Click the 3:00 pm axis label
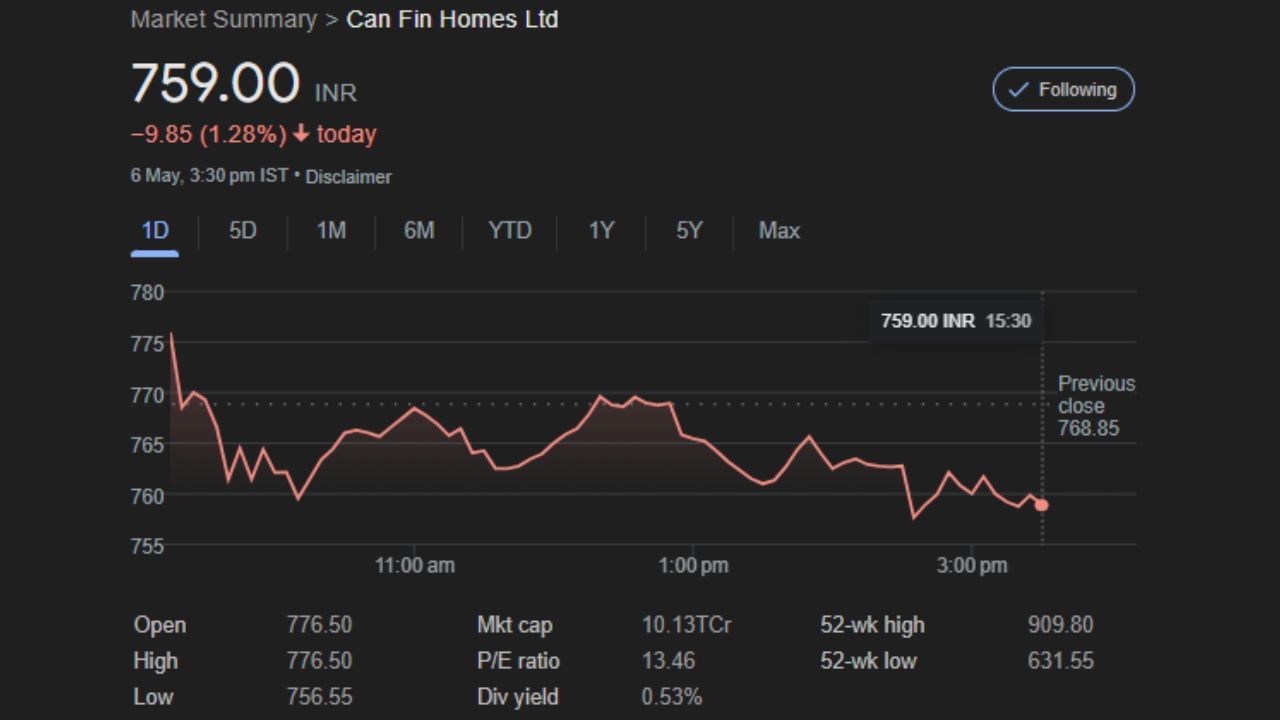The image size is (1280, 720). 972,566
